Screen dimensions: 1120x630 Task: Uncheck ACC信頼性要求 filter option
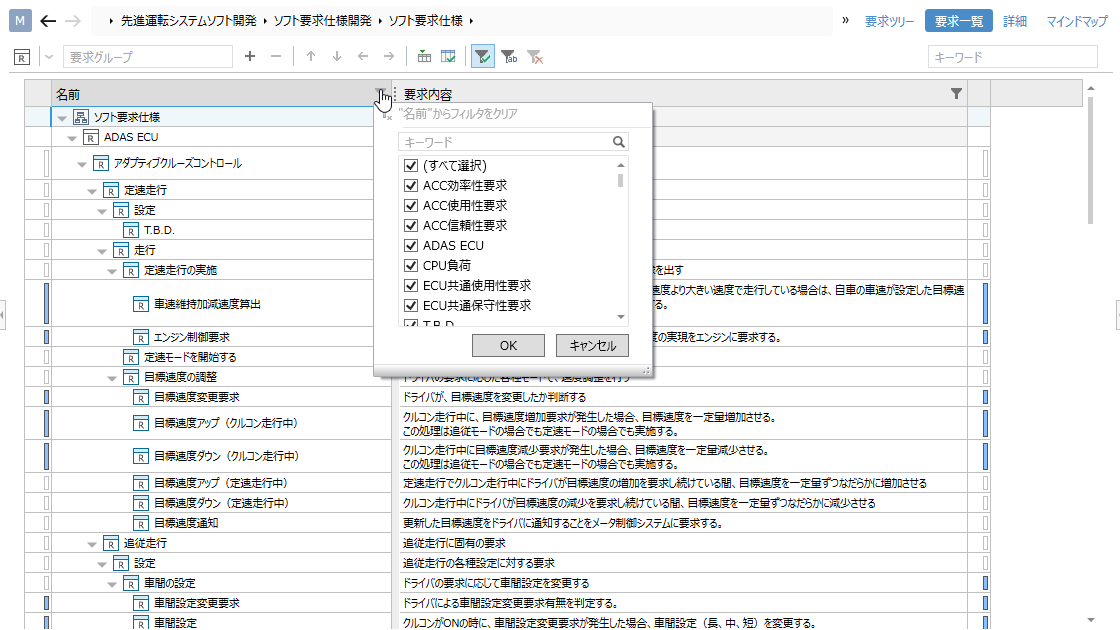[411, 226]
